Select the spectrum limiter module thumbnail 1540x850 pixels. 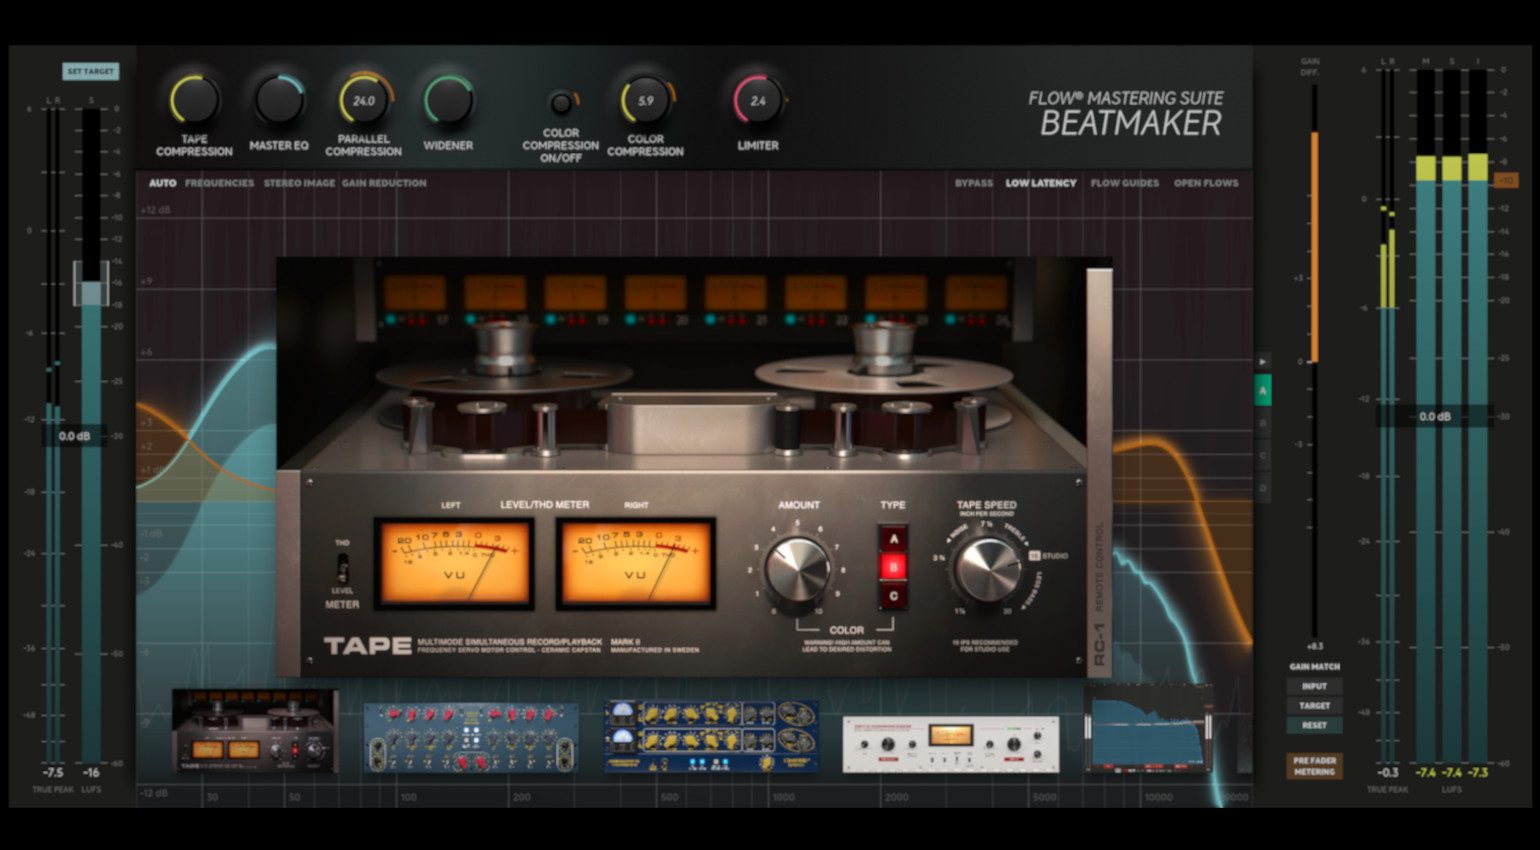point(1150,730)
